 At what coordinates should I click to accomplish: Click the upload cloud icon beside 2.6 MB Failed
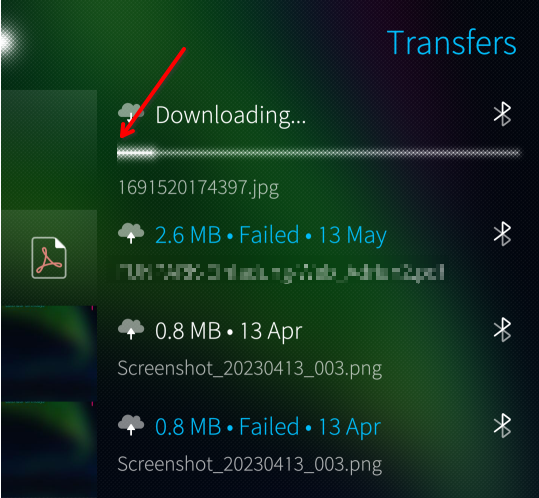(131, 233)
